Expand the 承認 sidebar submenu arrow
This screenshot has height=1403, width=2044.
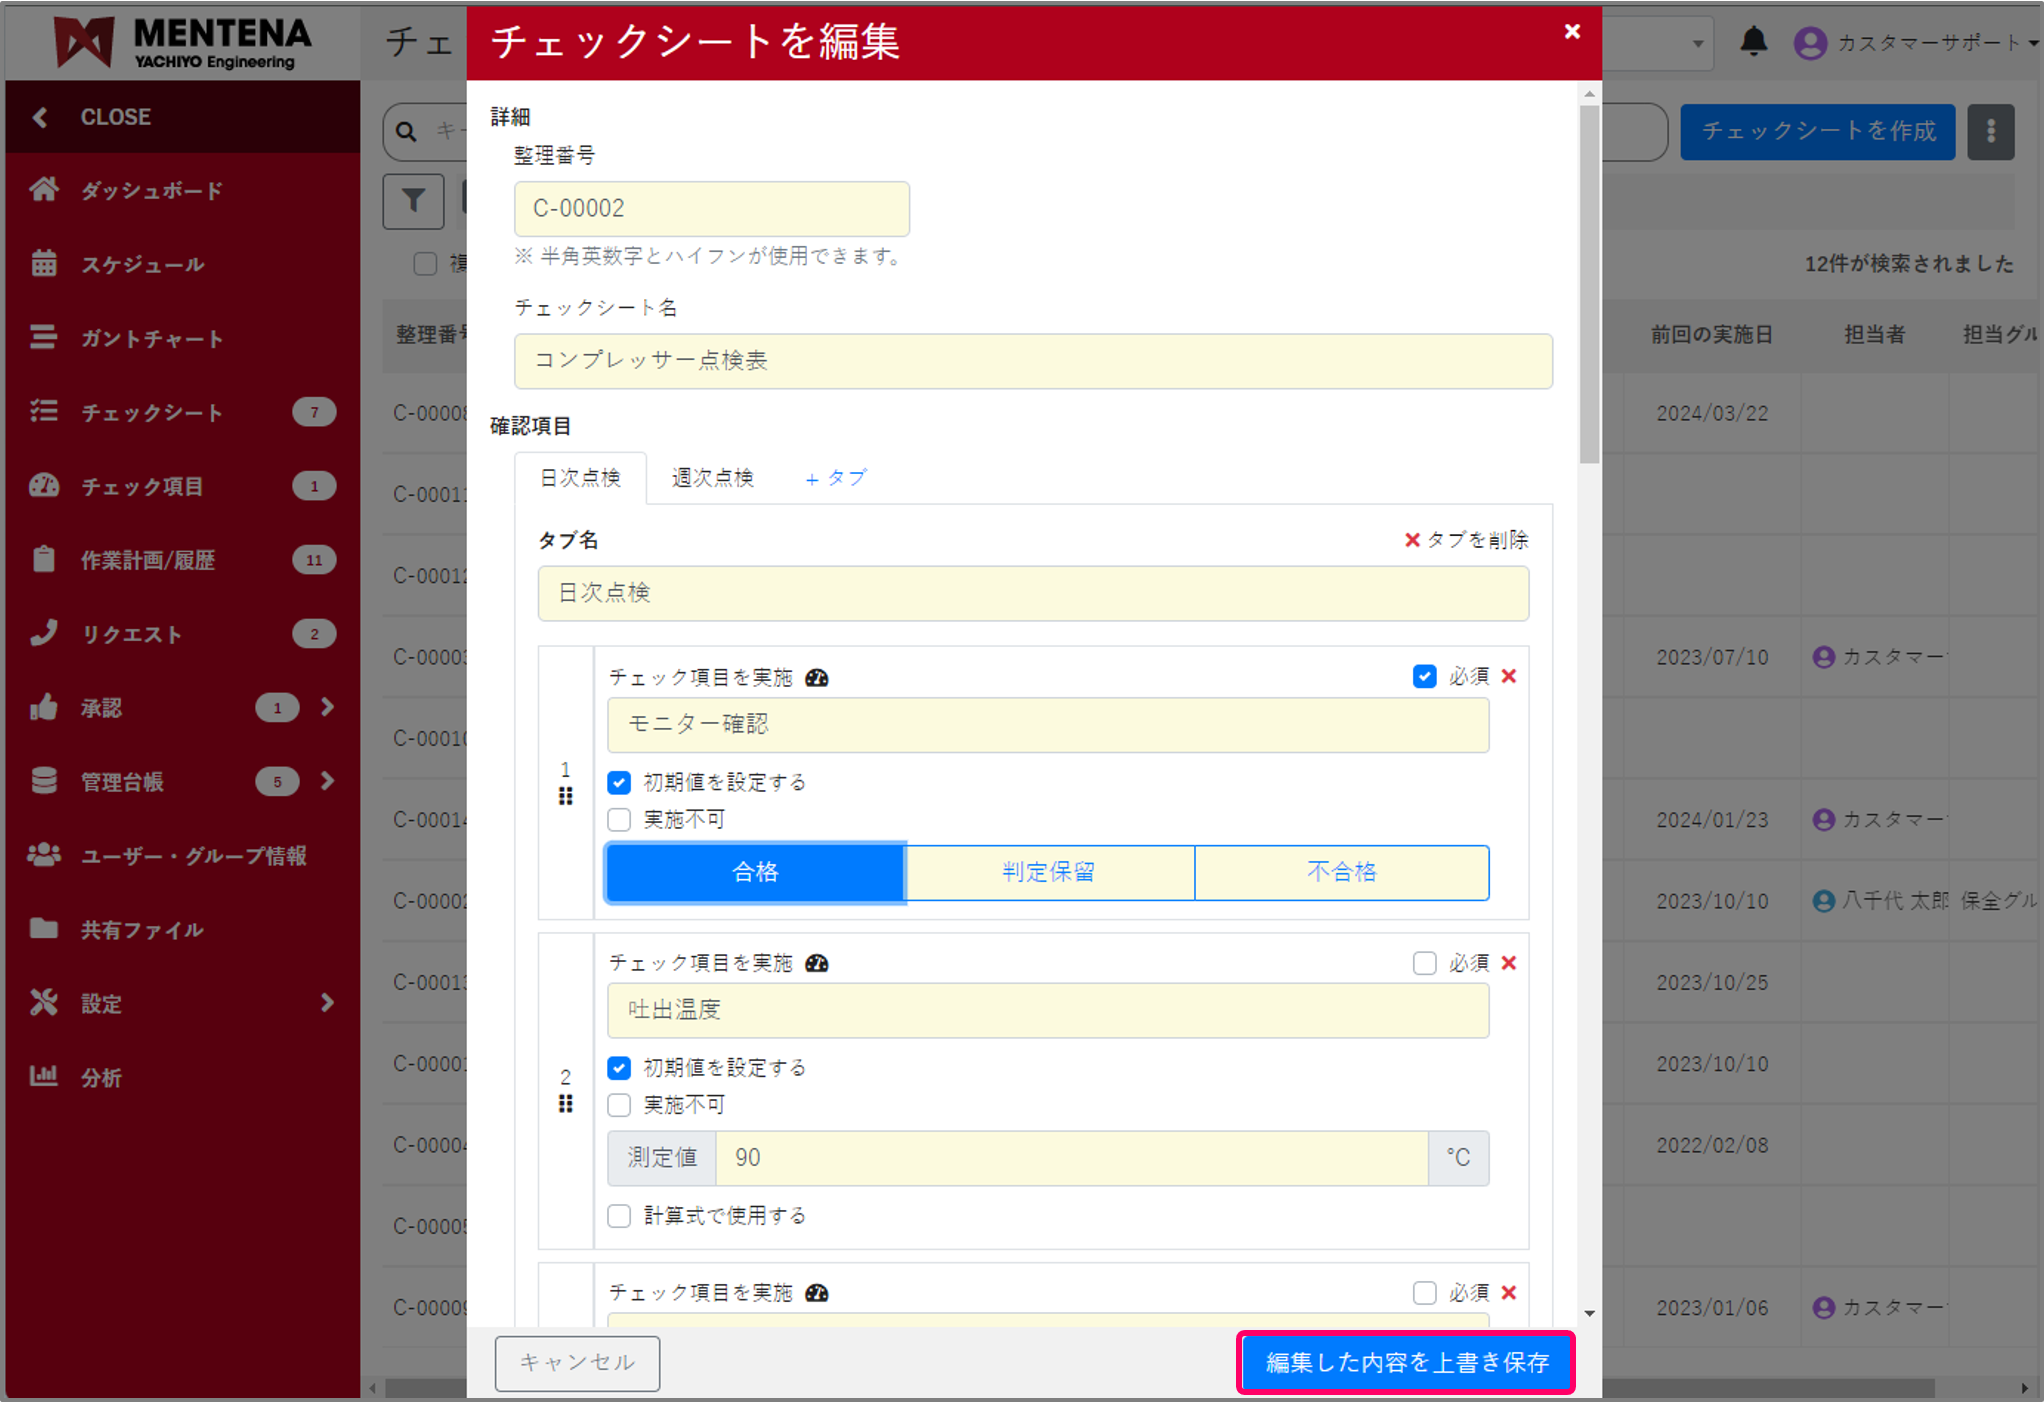[327, 707]
